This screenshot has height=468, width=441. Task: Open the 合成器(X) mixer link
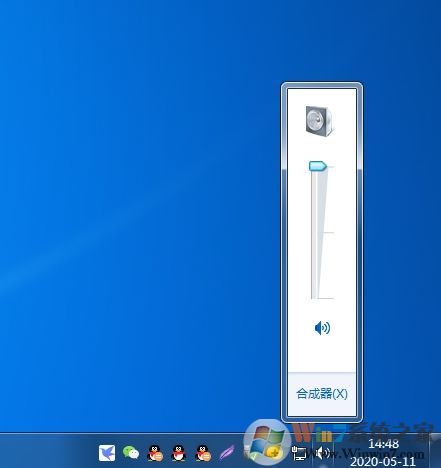(x=322, y=394)
